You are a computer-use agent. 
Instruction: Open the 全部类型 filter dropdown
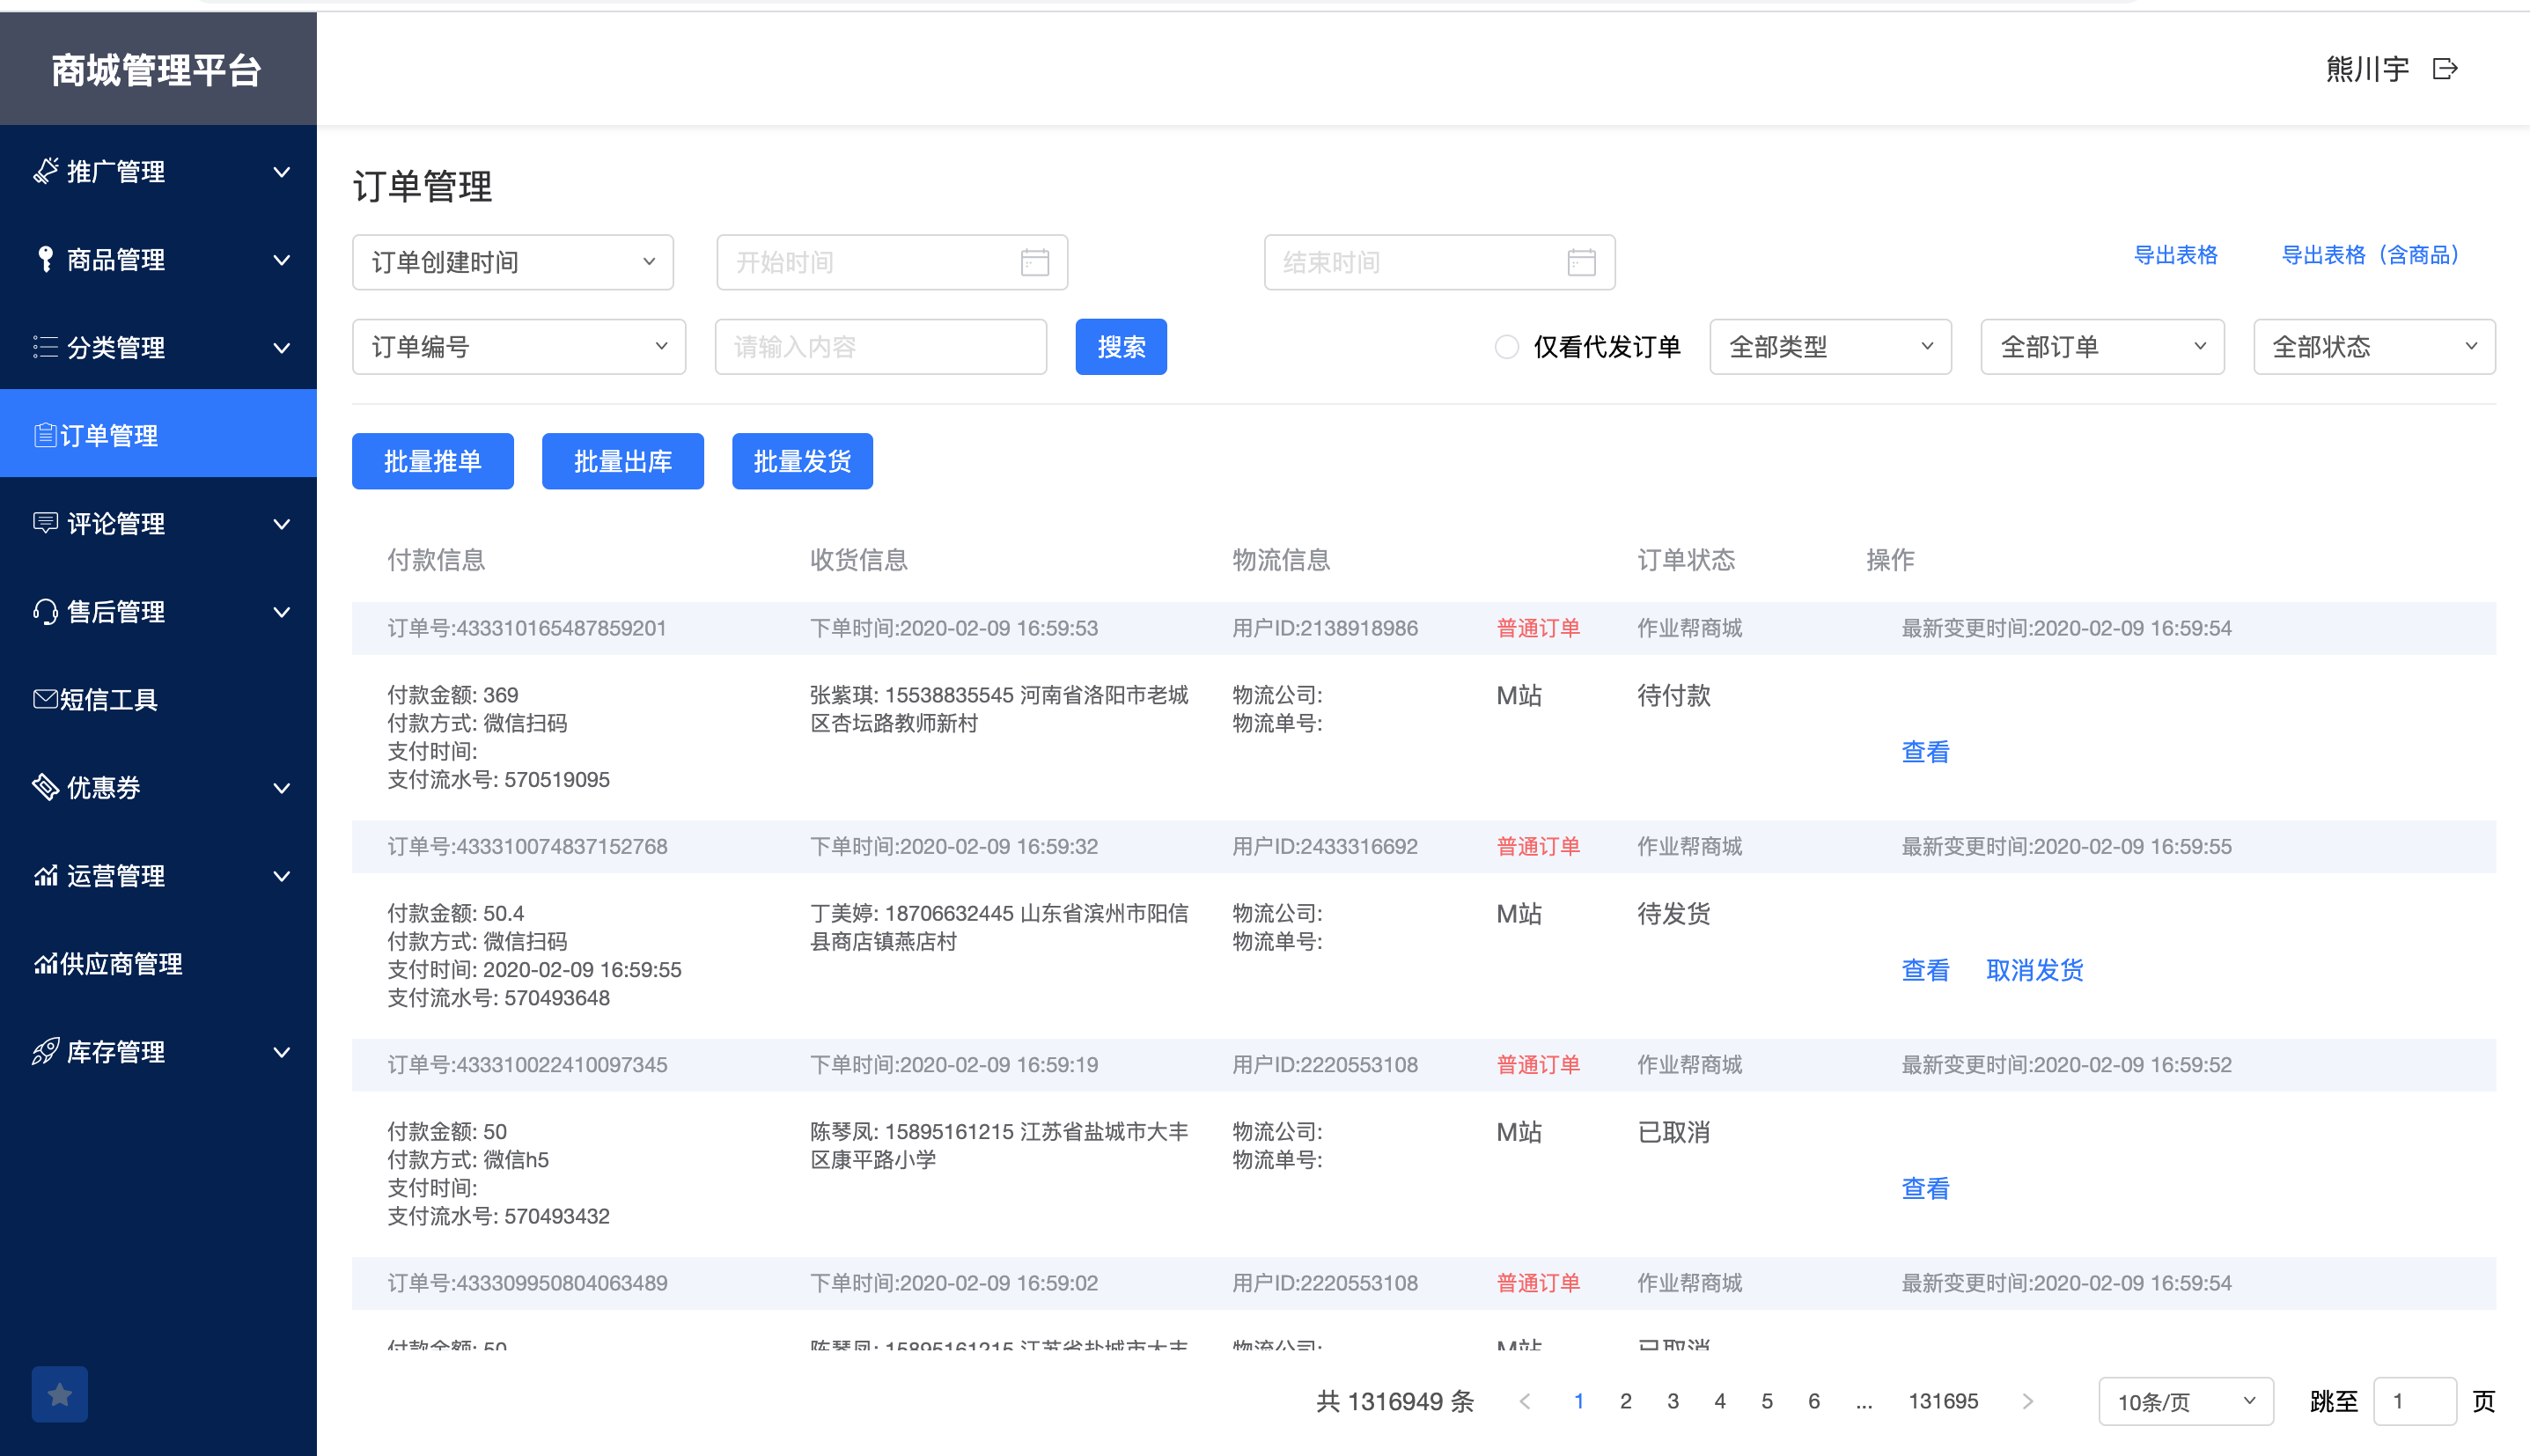[x=1830, y=347]
